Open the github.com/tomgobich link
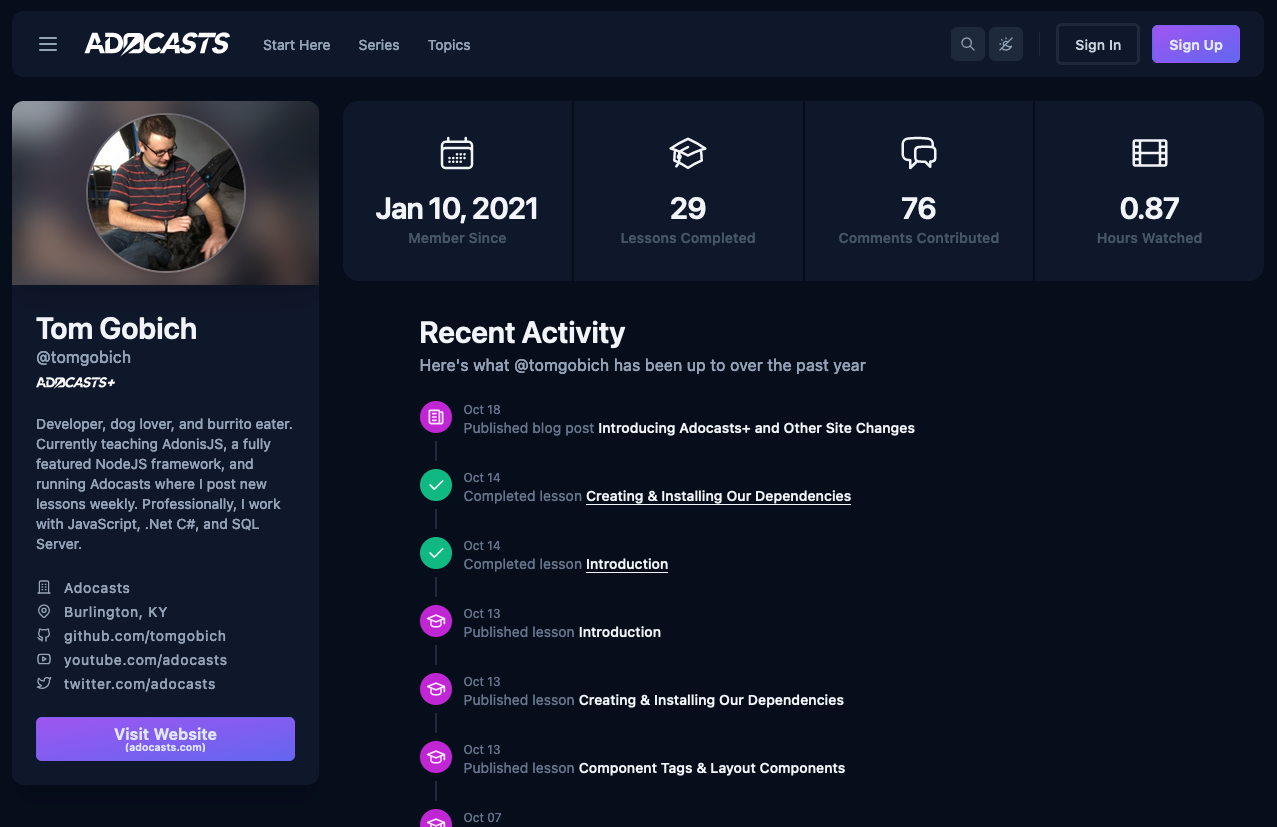This screenshot has width=1277, height=827. click(x=145, y=636)
